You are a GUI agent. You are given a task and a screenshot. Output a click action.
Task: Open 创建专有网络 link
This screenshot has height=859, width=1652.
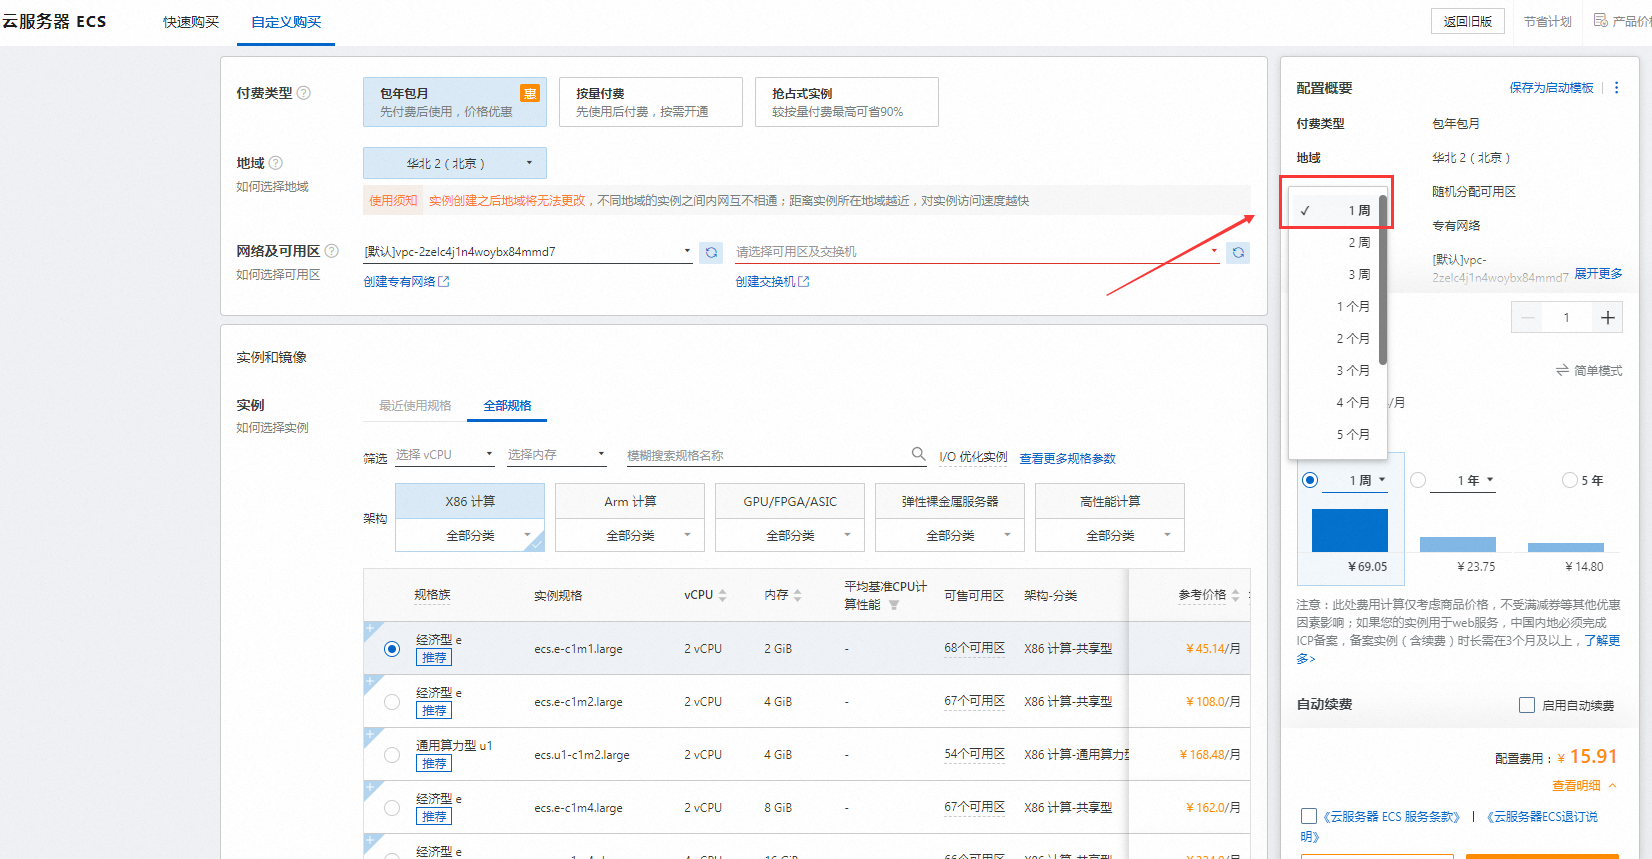(x=406, y=282)
